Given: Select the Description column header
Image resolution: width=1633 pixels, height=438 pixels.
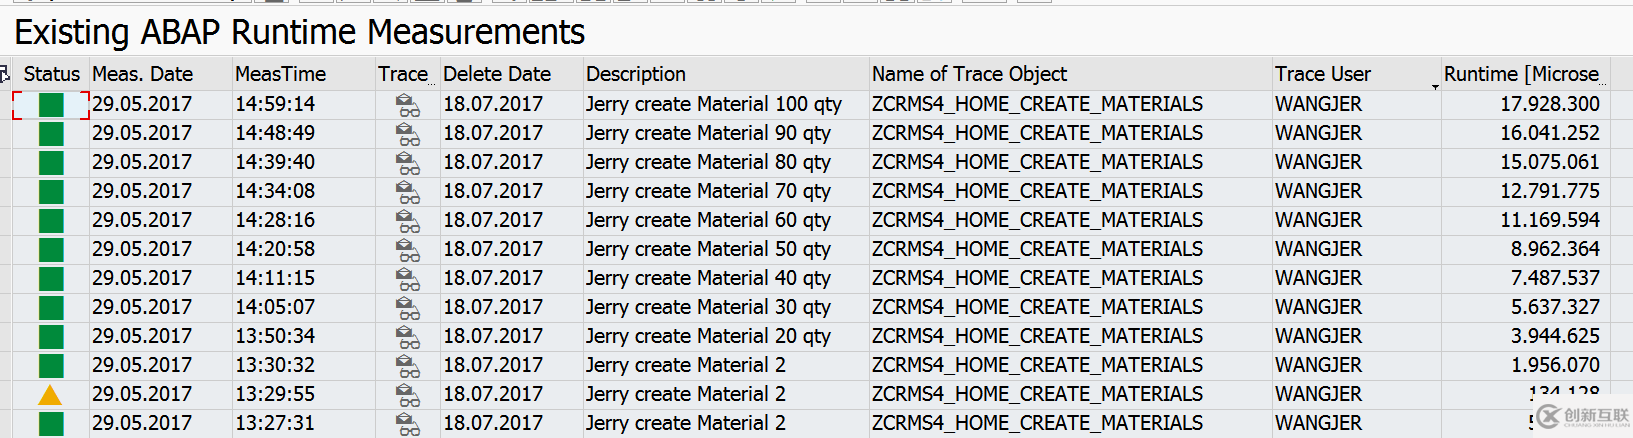Looking at the screenshot, I should [x=636, y=74].
